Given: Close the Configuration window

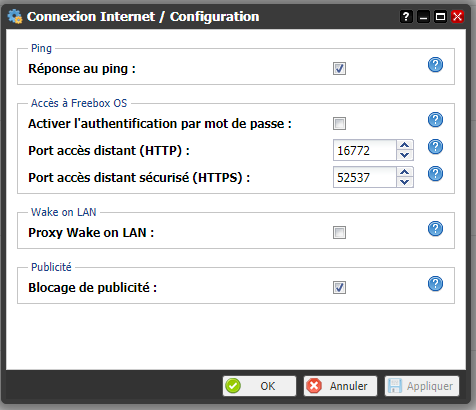Looking at the screenshot, I should pos(457,16).
